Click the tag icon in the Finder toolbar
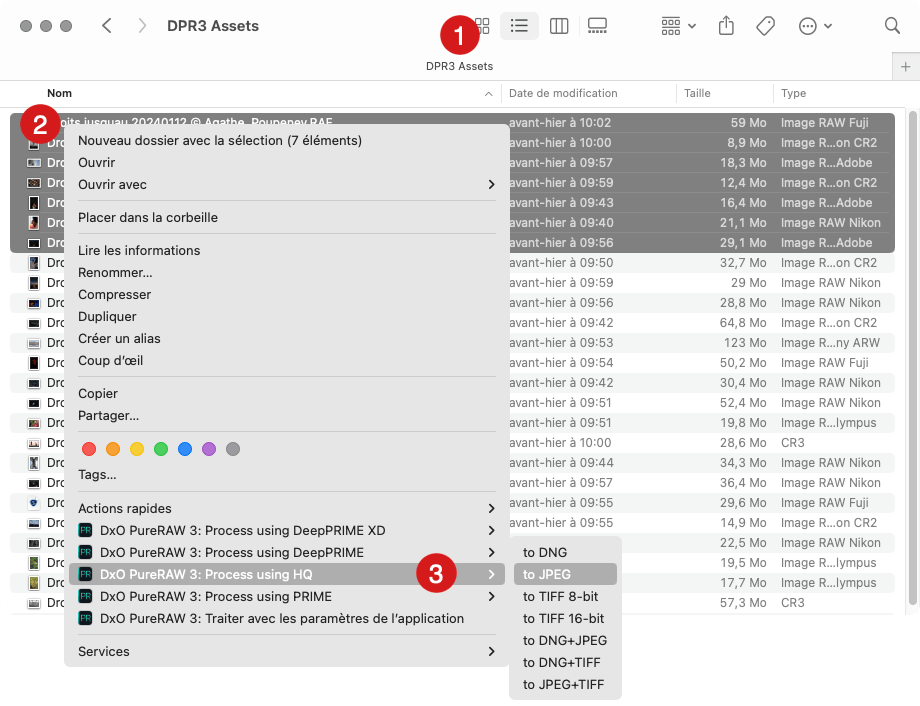This screenshot has width=920, height=706. (765, 26)
